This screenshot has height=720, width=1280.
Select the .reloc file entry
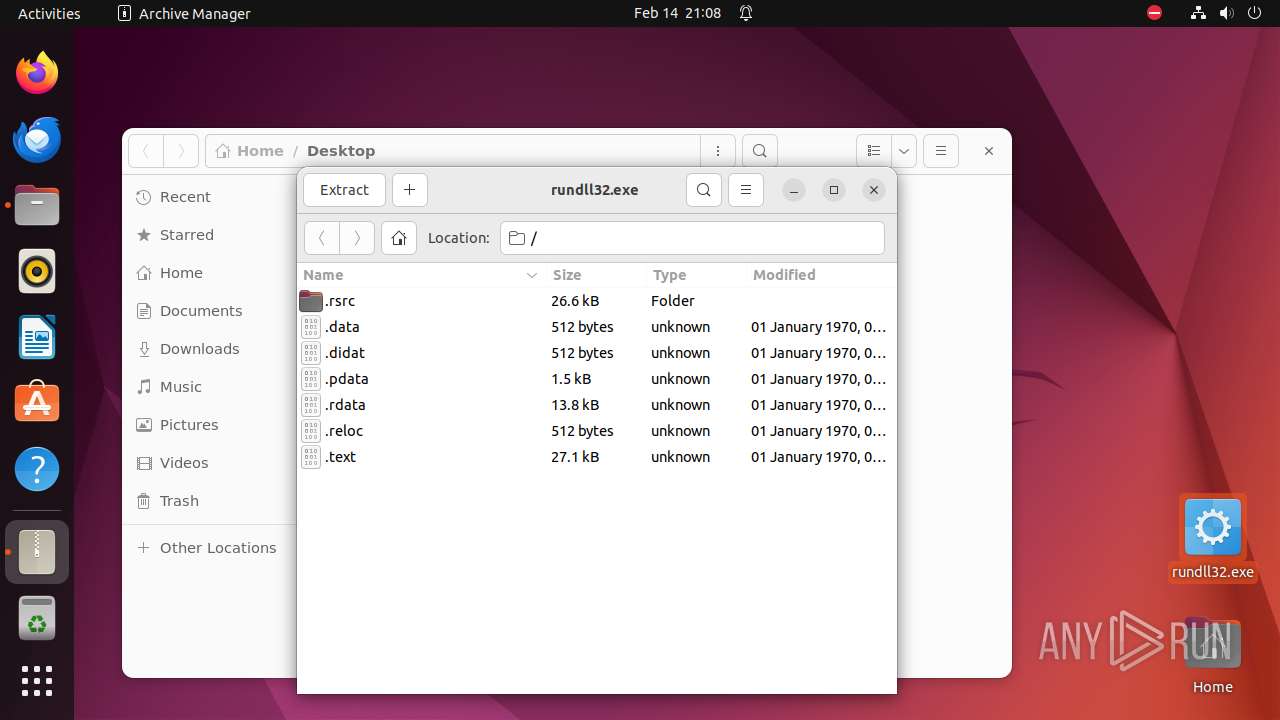pos(597,431)
